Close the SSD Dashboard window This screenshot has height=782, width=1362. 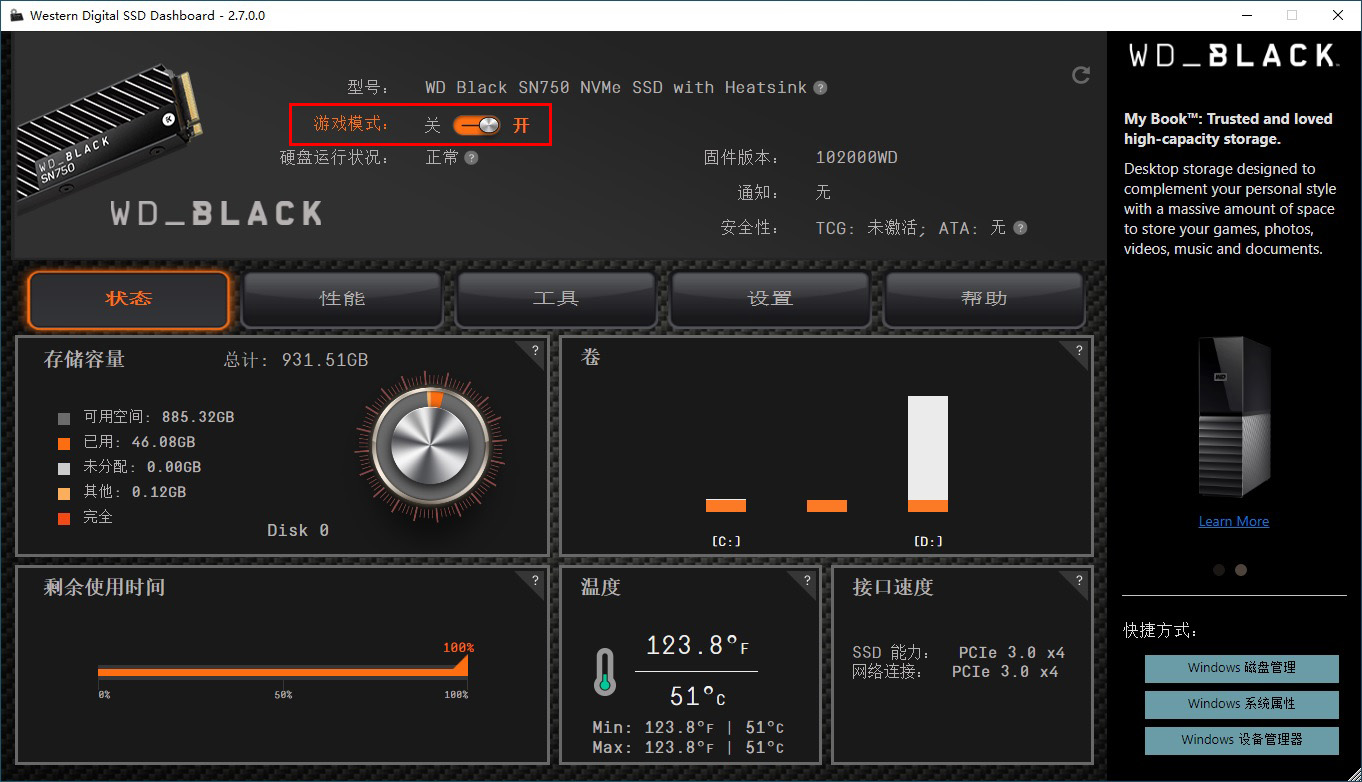click(x=1338, y=15)
